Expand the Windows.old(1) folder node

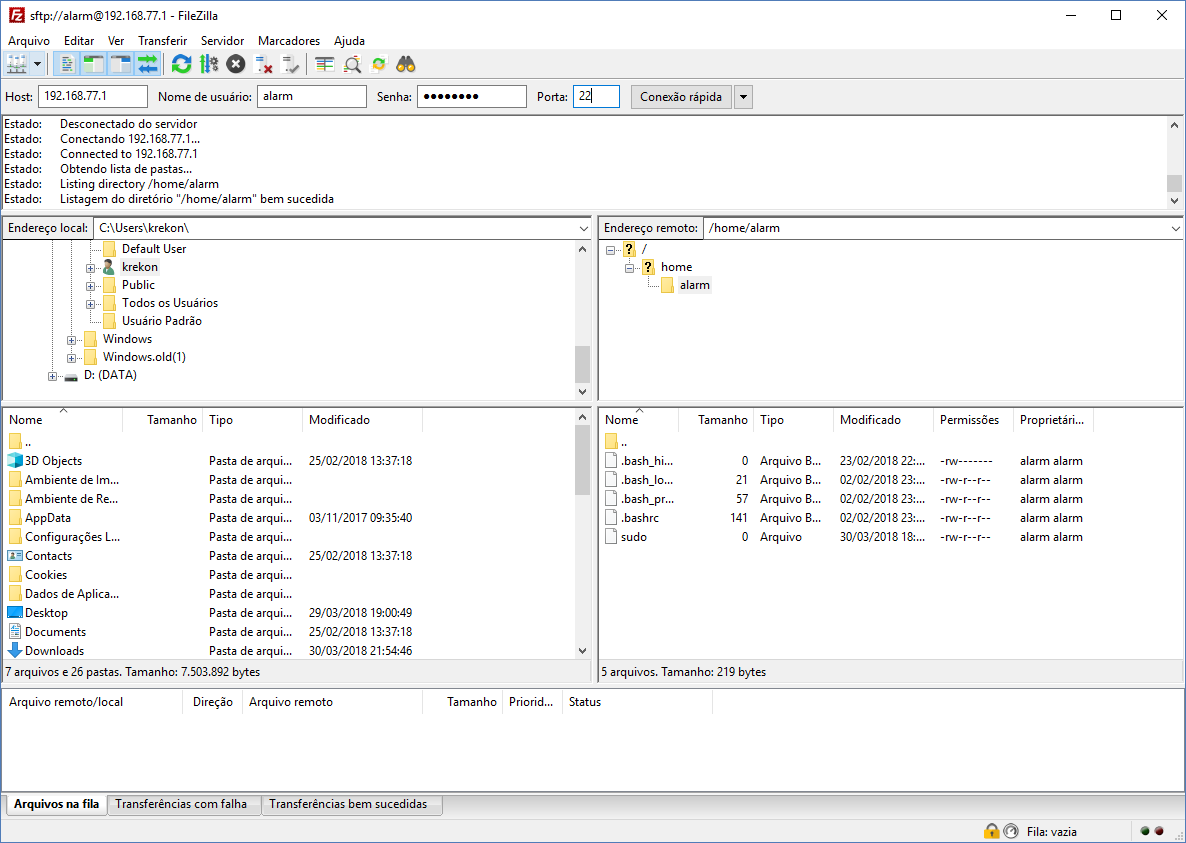point(71,358)
